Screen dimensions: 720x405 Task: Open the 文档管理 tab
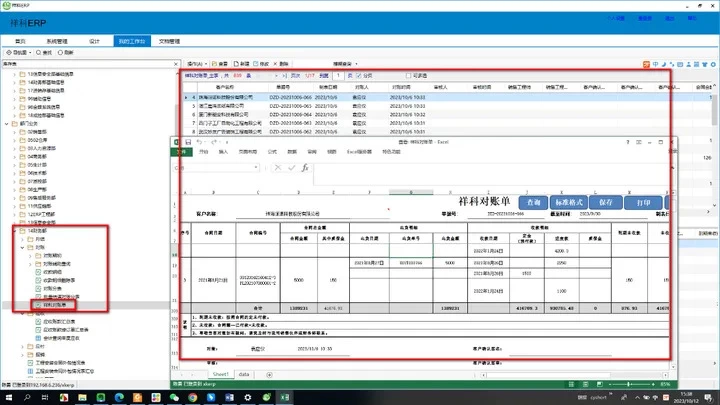pyautogui.click(x=170, y=42)
